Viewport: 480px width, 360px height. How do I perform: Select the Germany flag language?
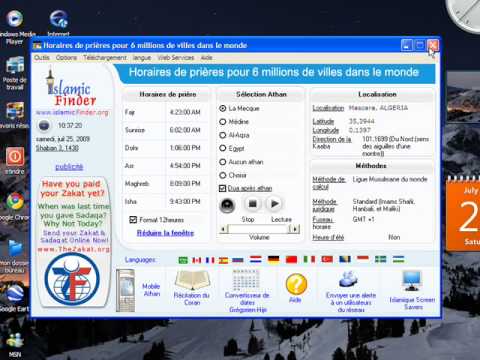point(273,259)
